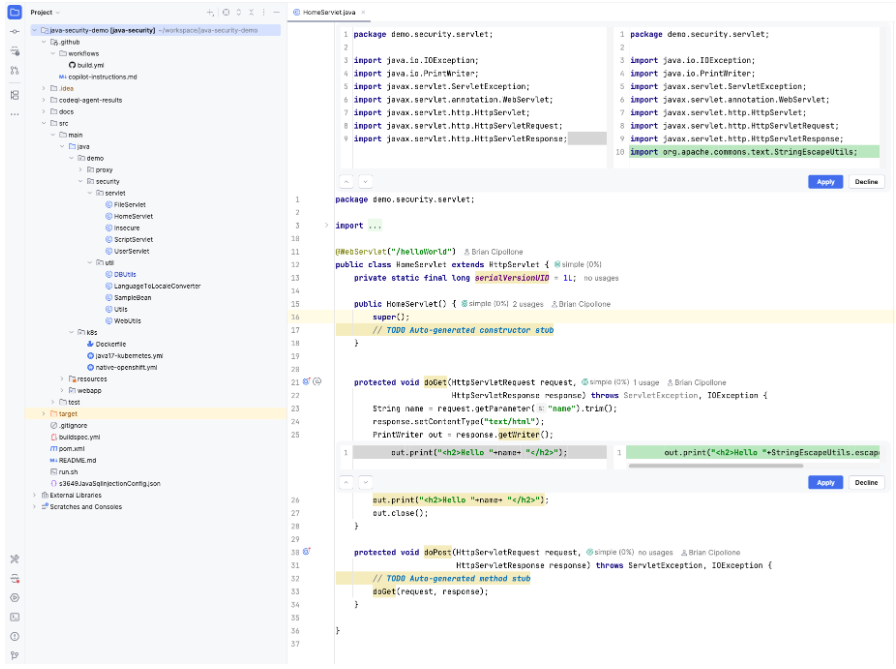This screenshot has height=669, width=896.
Task: Expand the codeql-agent-results folder
Action: pyautogui.click(x=44, y=100)
